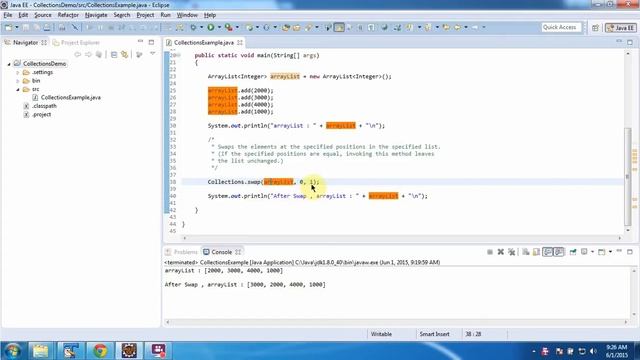The width and height of the screenshot is (640, 360).
Task: Open the Forward navigation dropdown arrow
Action: [484, 27]
